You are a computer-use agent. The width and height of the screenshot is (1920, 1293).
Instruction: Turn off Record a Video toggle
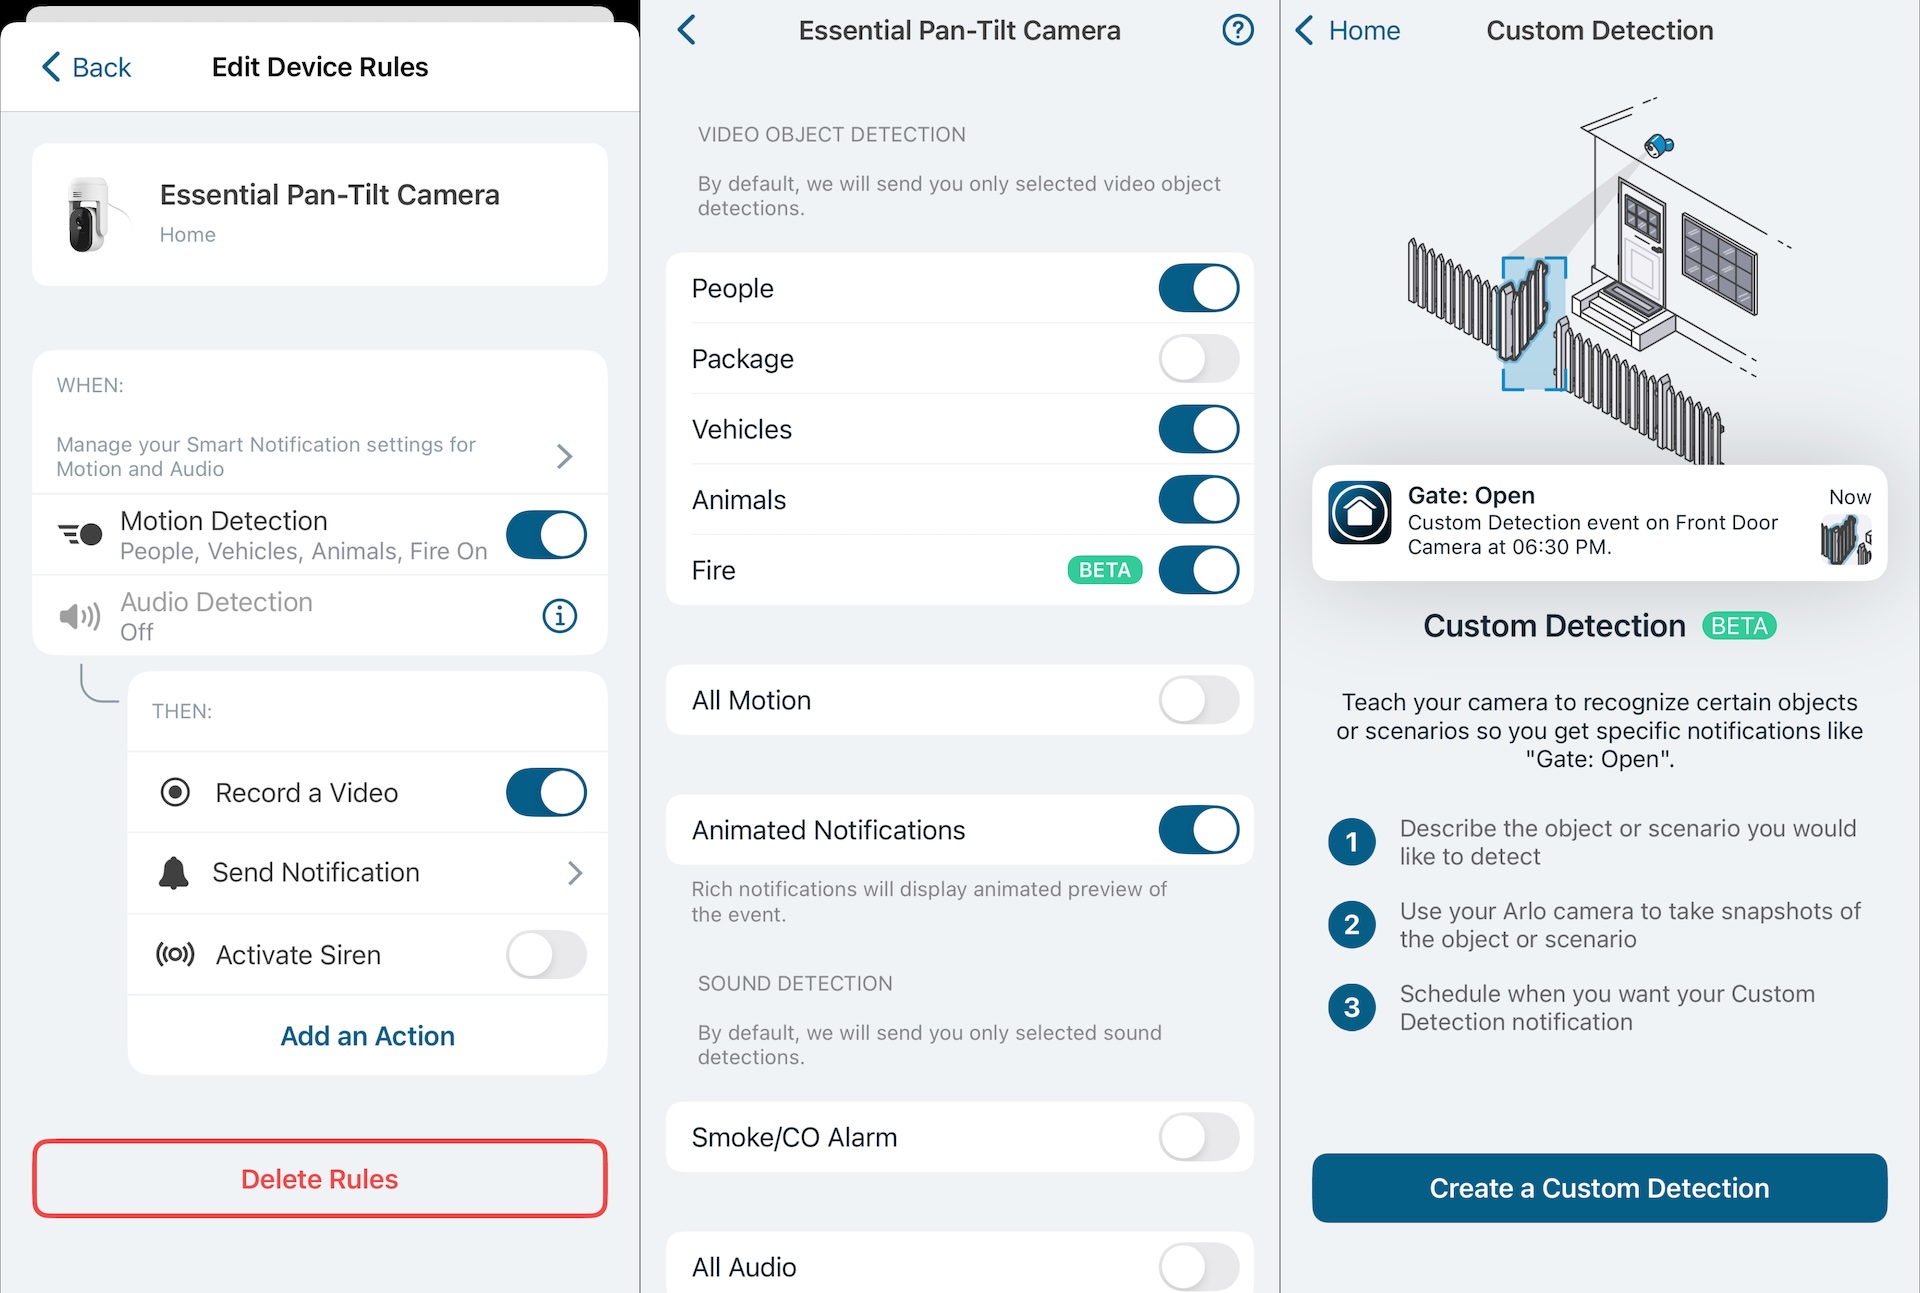[545, 793]
